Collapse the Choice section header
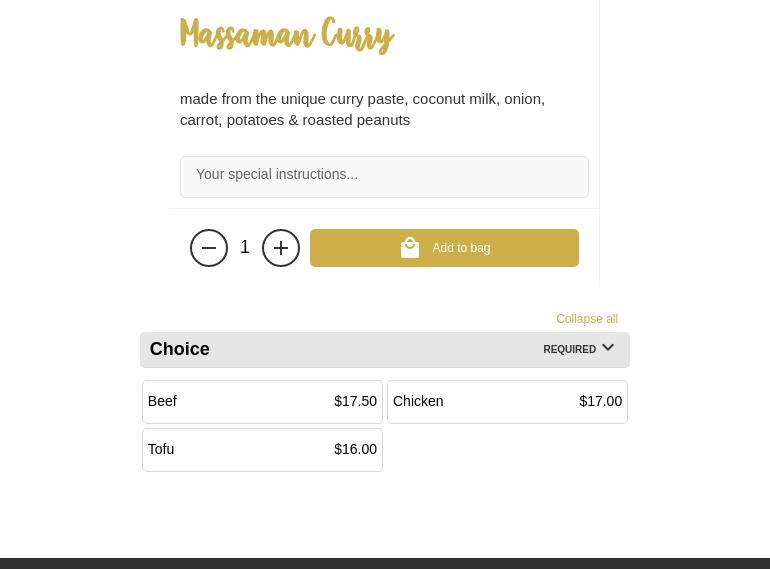Screen dimensions: 770x569 coord(384,349)
